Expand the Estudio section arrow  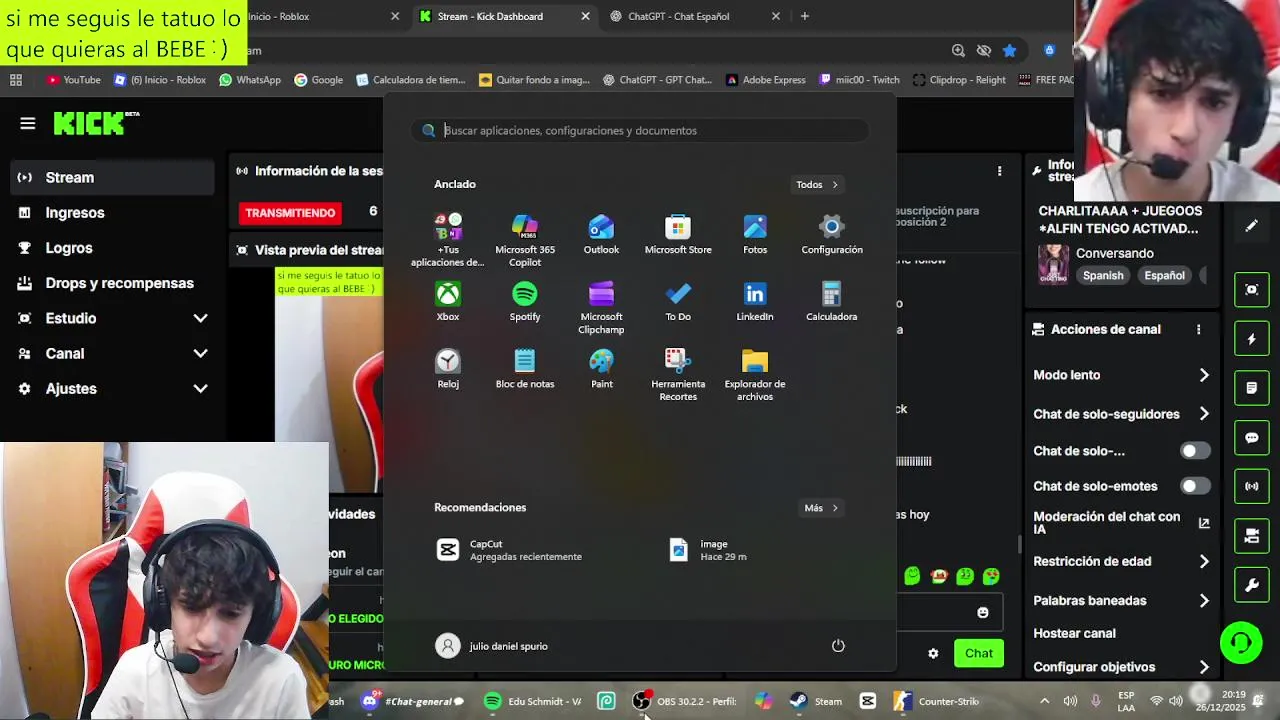(200, 318)
